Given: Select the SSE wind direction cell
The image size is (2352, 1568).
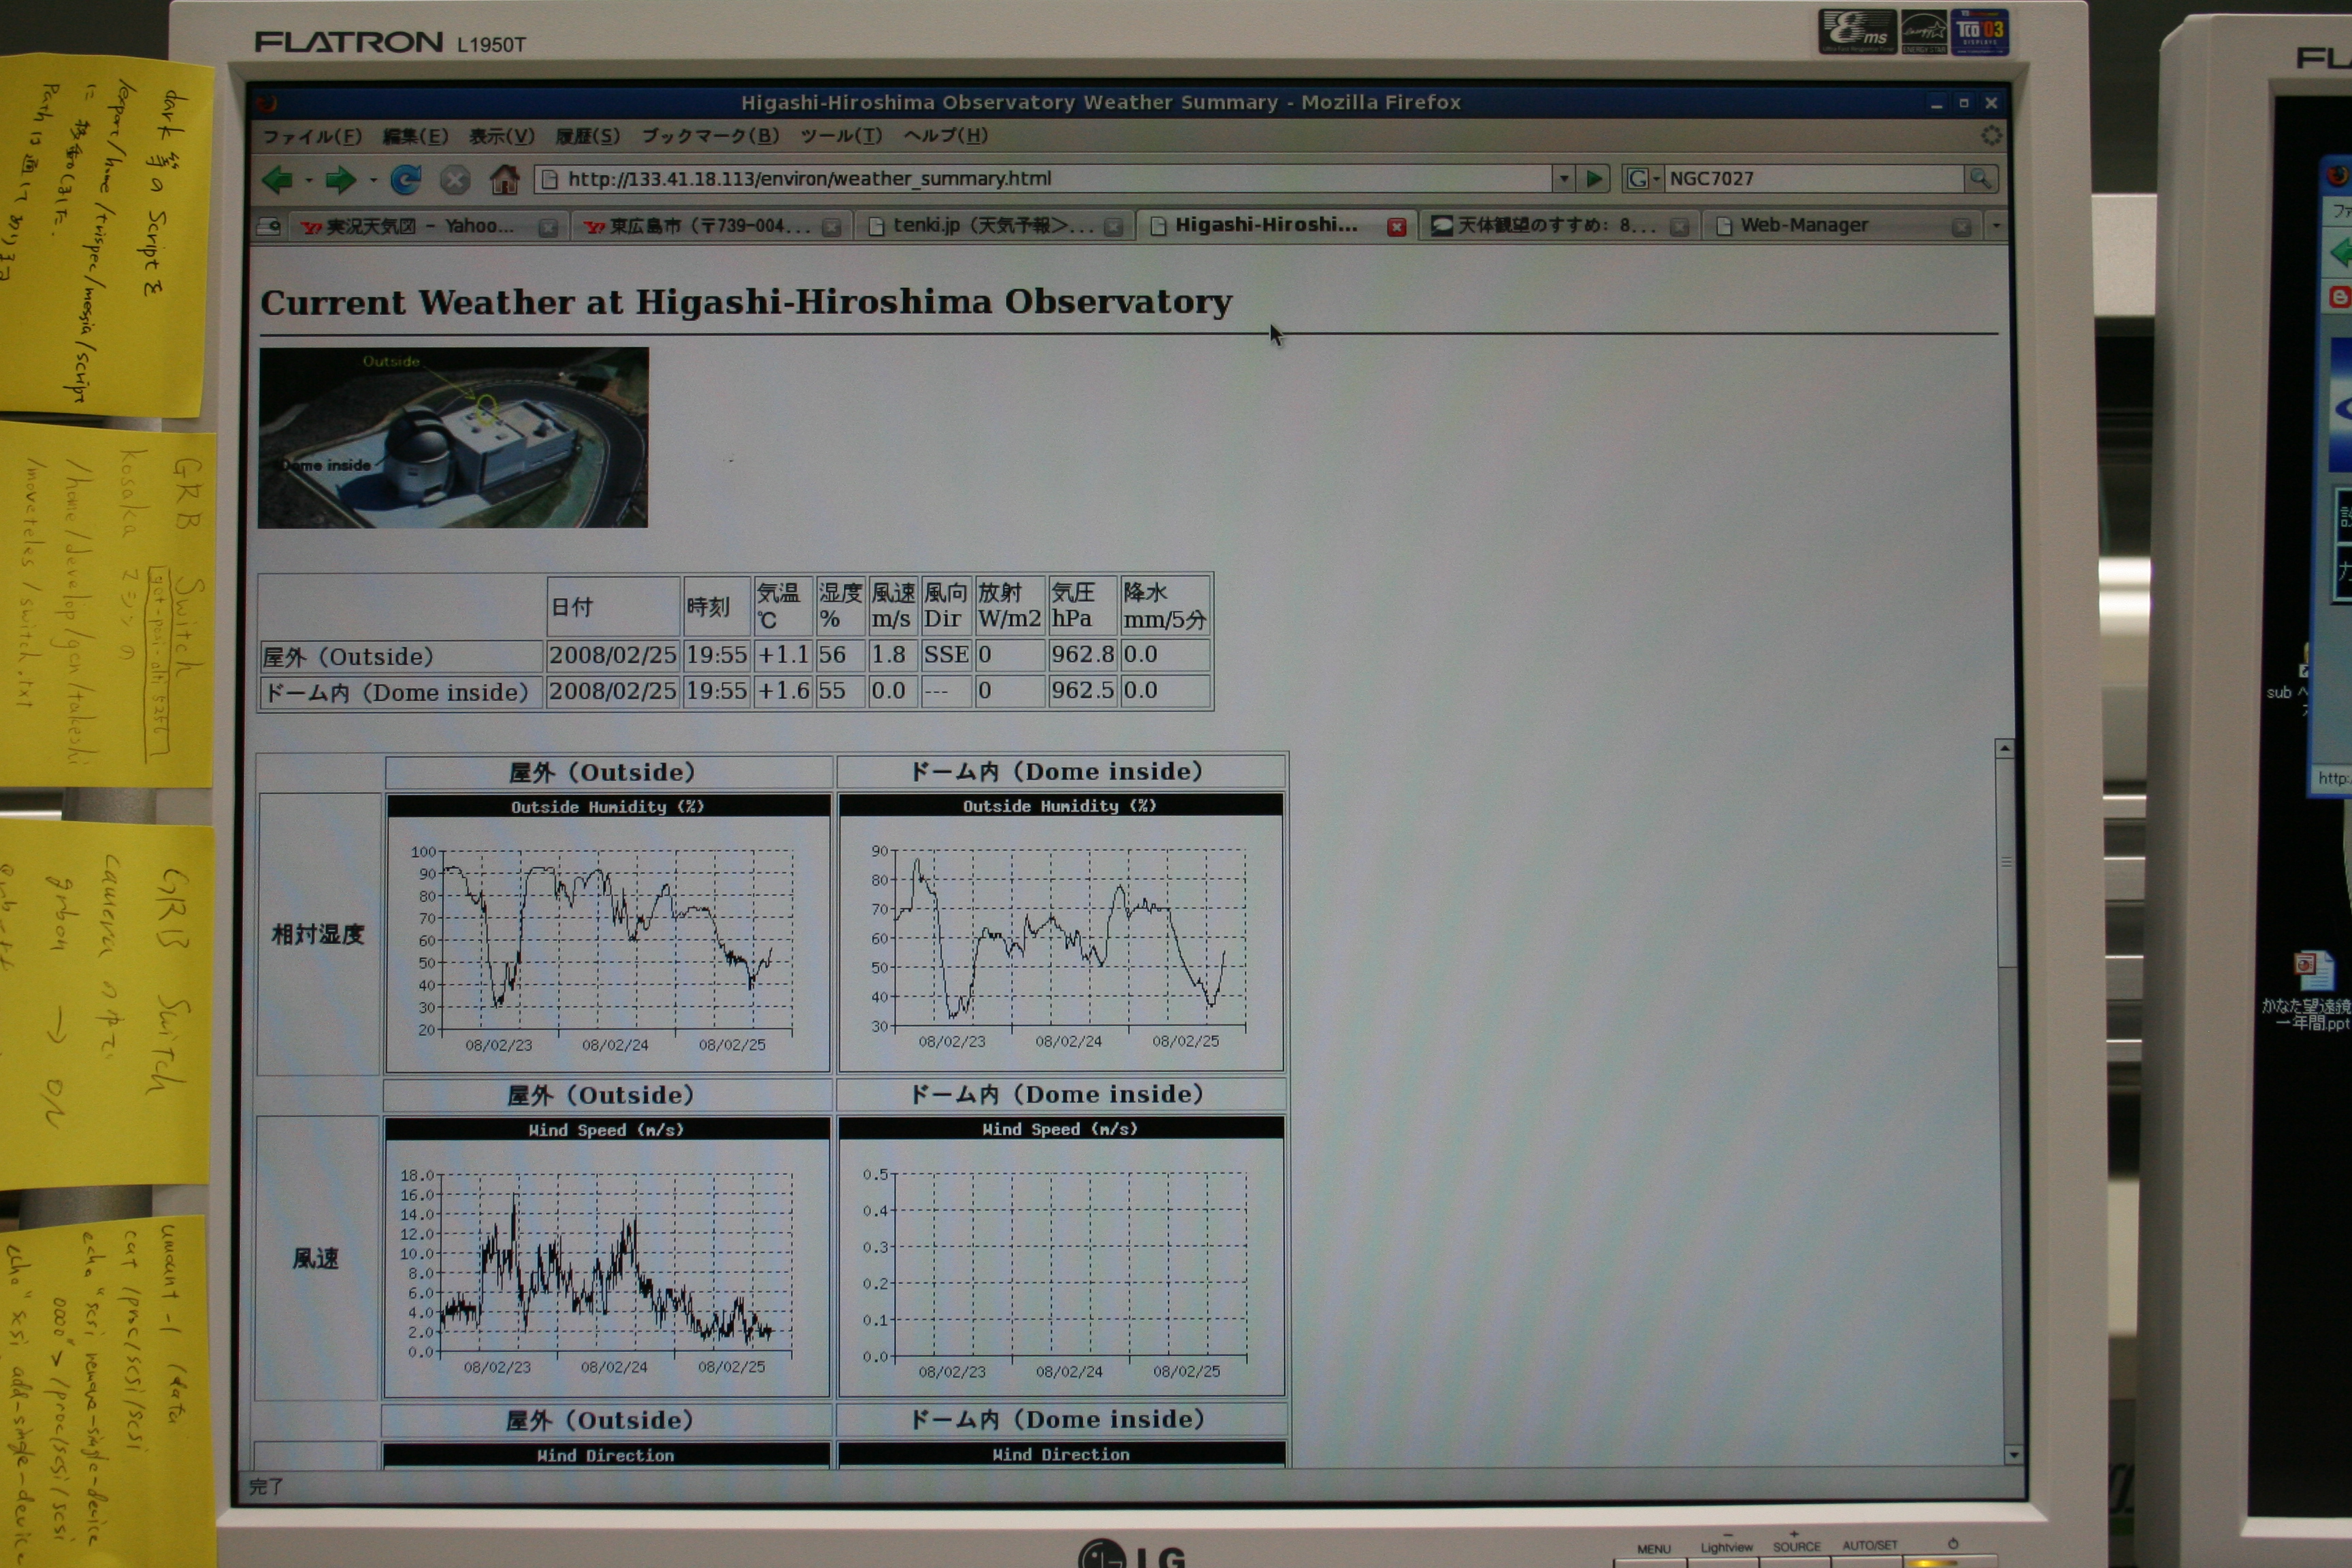Looking at the screenshot, I should pyautogui.click(x=945, y=655).
